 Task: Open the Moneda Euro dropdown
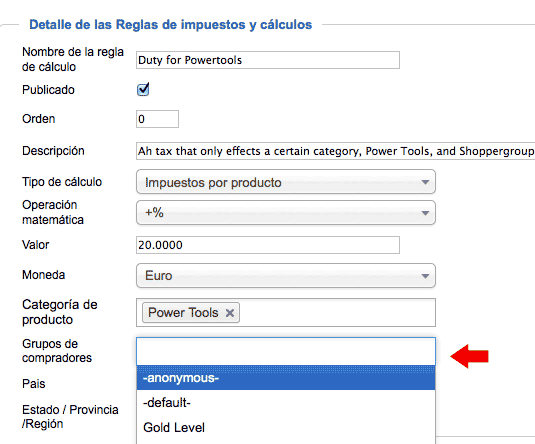point(286,275)
